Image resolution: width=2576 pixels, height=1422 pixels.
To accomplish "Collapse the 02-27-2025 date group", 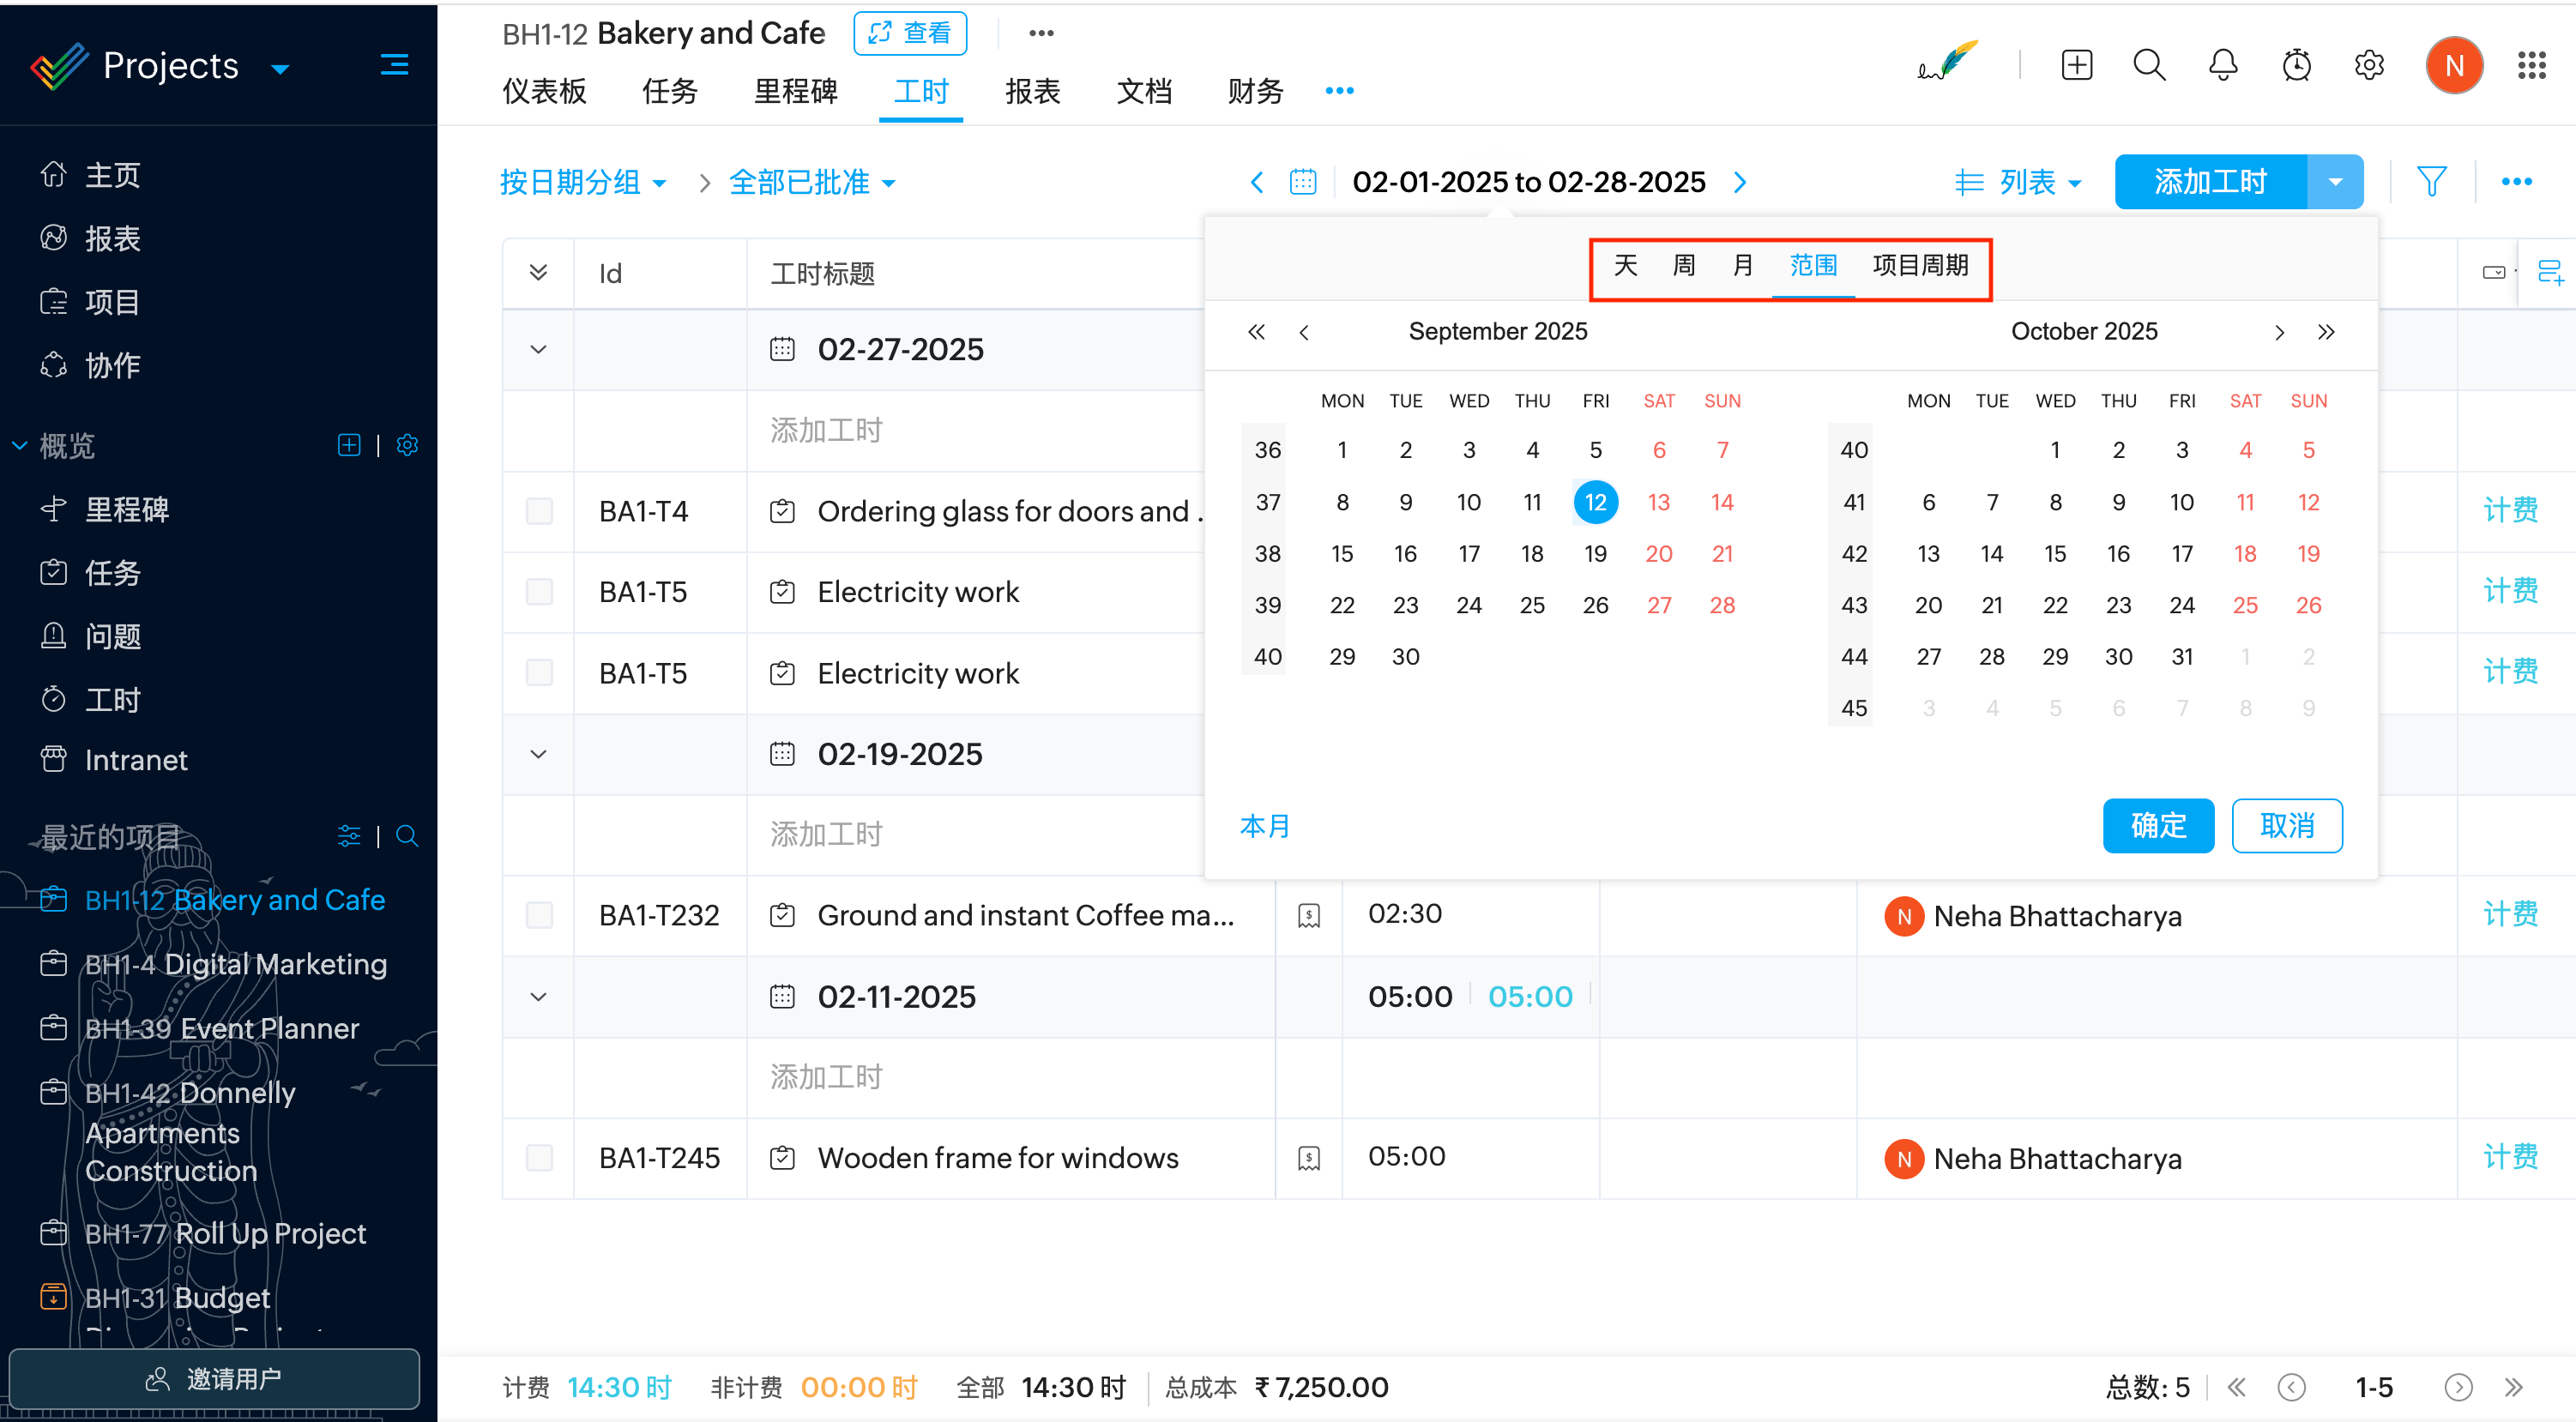I will [x=538, y=349].
